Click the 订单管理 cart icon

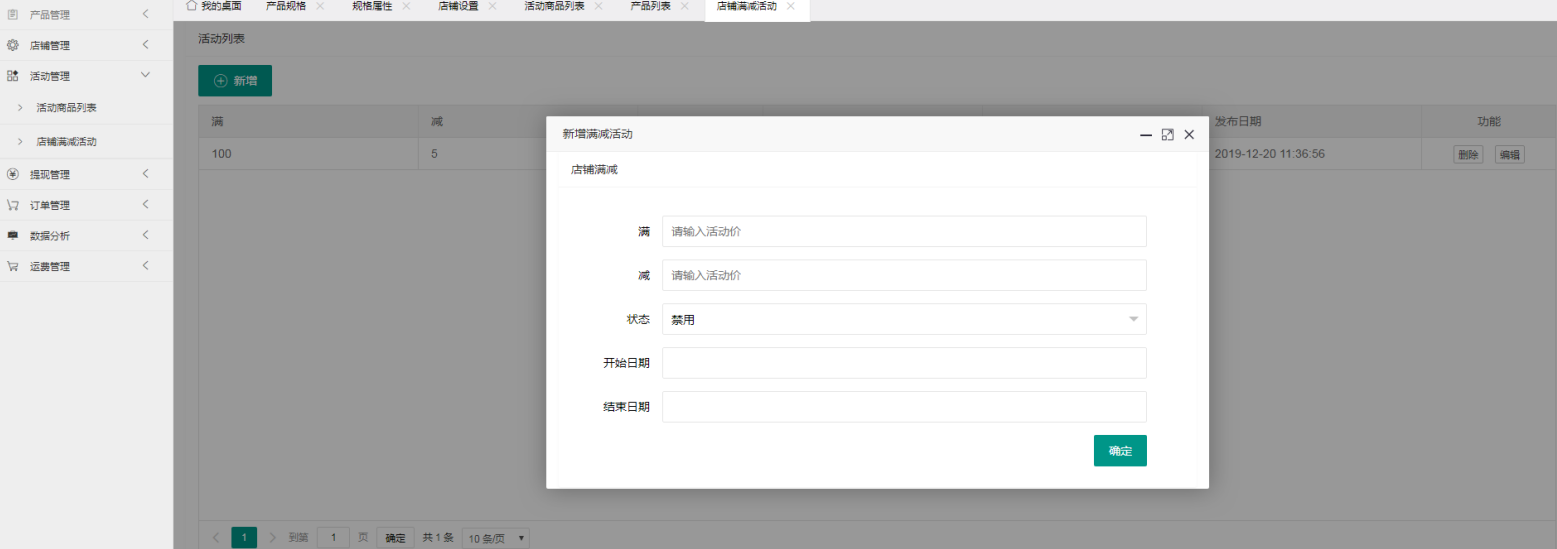click(13, 205)
